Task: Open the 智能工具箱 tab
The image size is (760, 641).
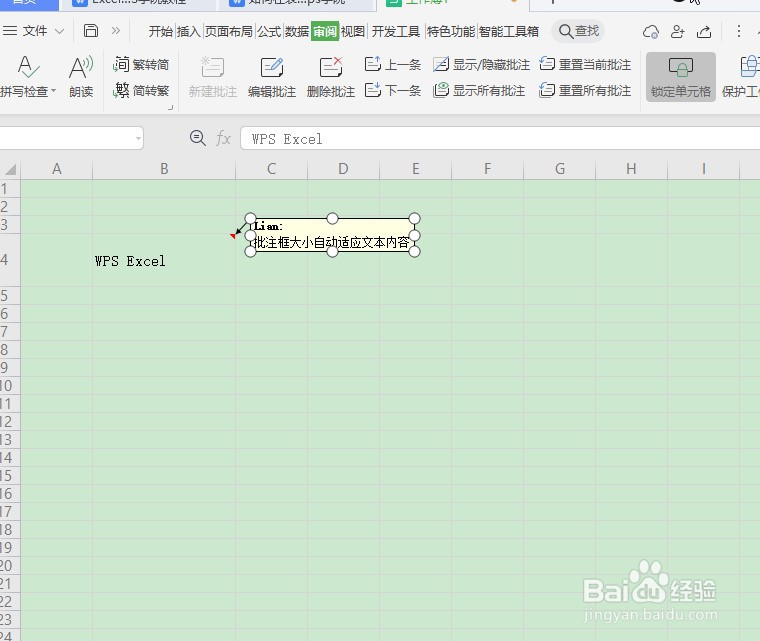Action: (509, 32)
